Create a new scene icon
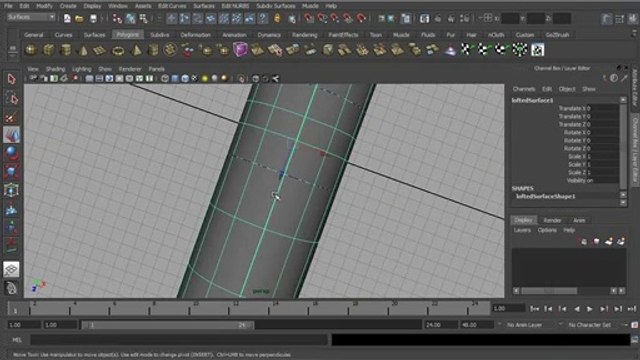This screenshot has width=640, height=360. [x=67, y=18]
